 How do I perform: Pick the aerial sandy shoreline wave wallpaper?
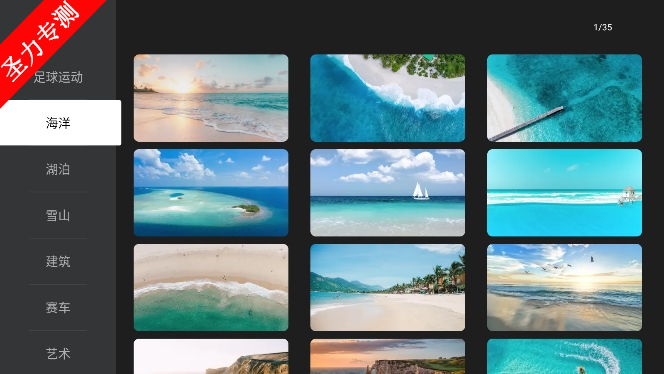click(x=211, y=288)
